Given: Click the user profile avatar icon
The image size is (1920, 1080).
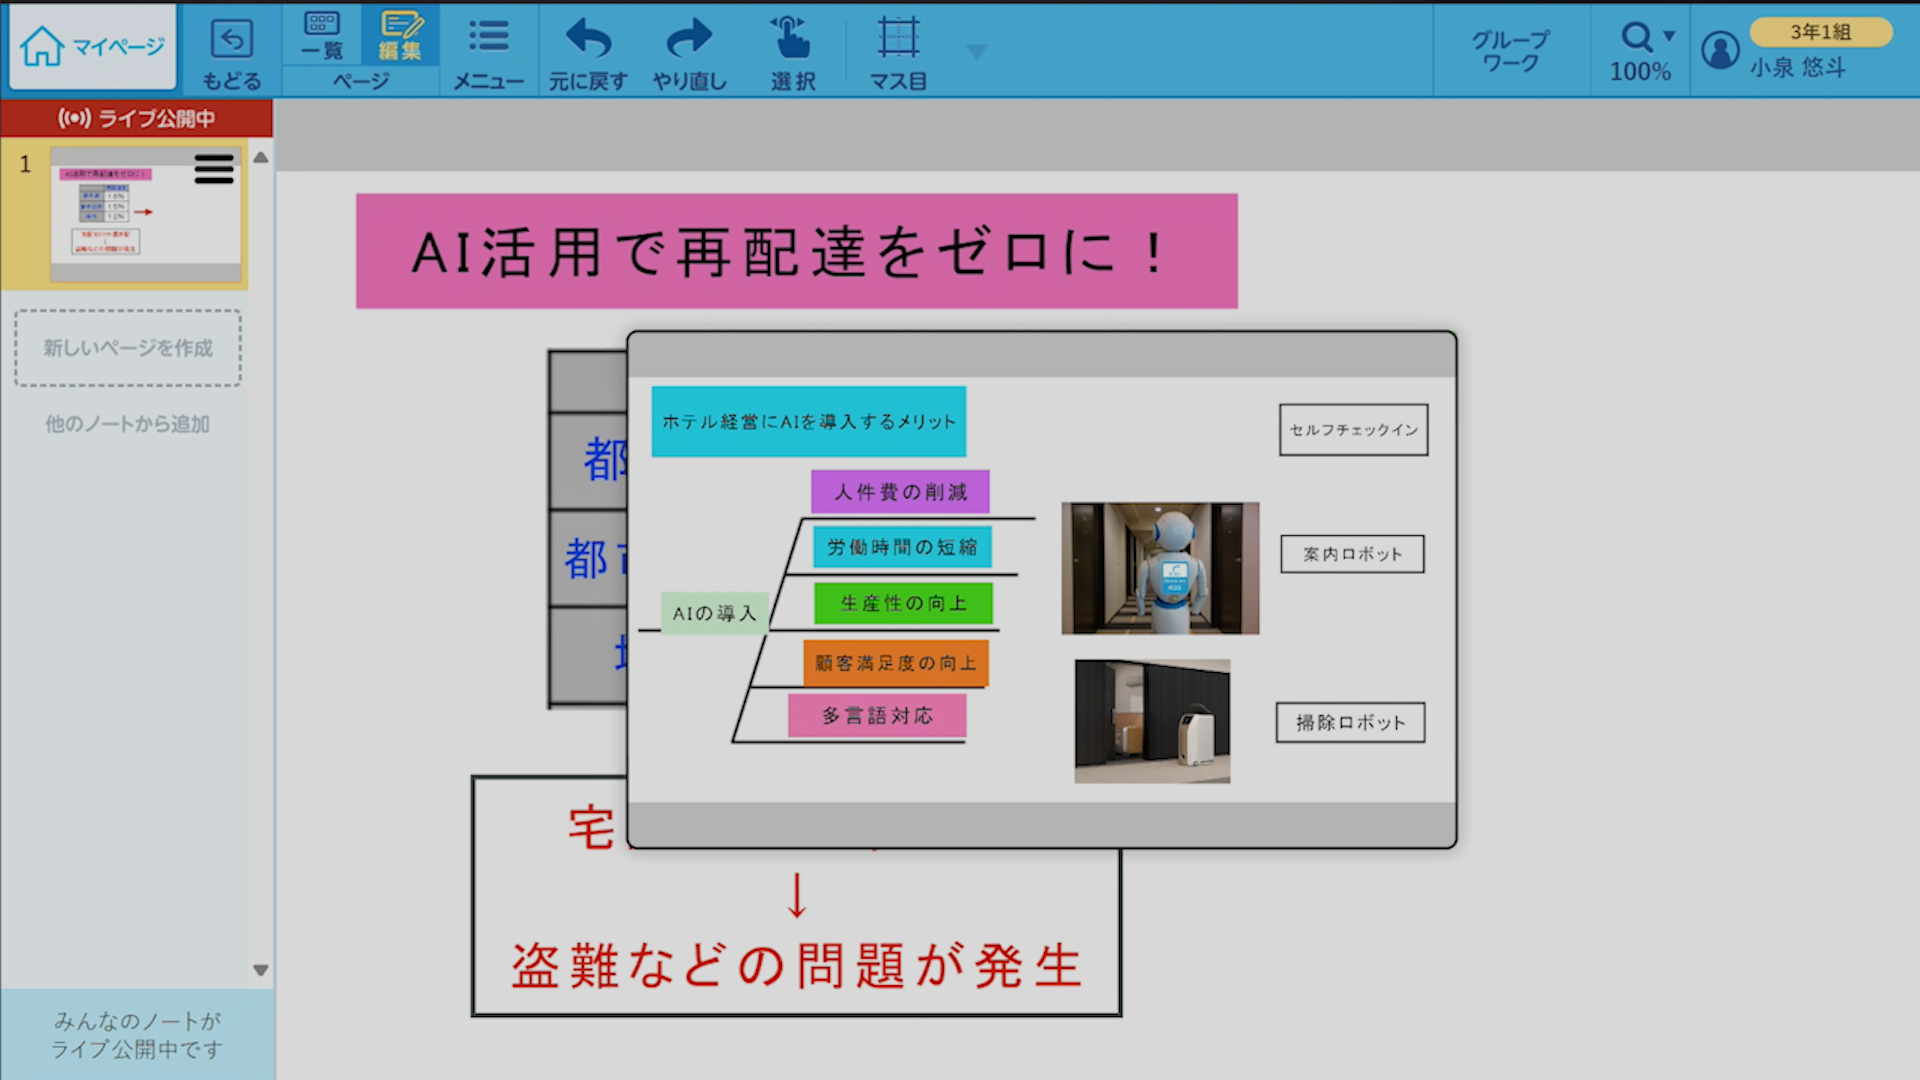Looking at the screenshot, I should (1721, 50).
